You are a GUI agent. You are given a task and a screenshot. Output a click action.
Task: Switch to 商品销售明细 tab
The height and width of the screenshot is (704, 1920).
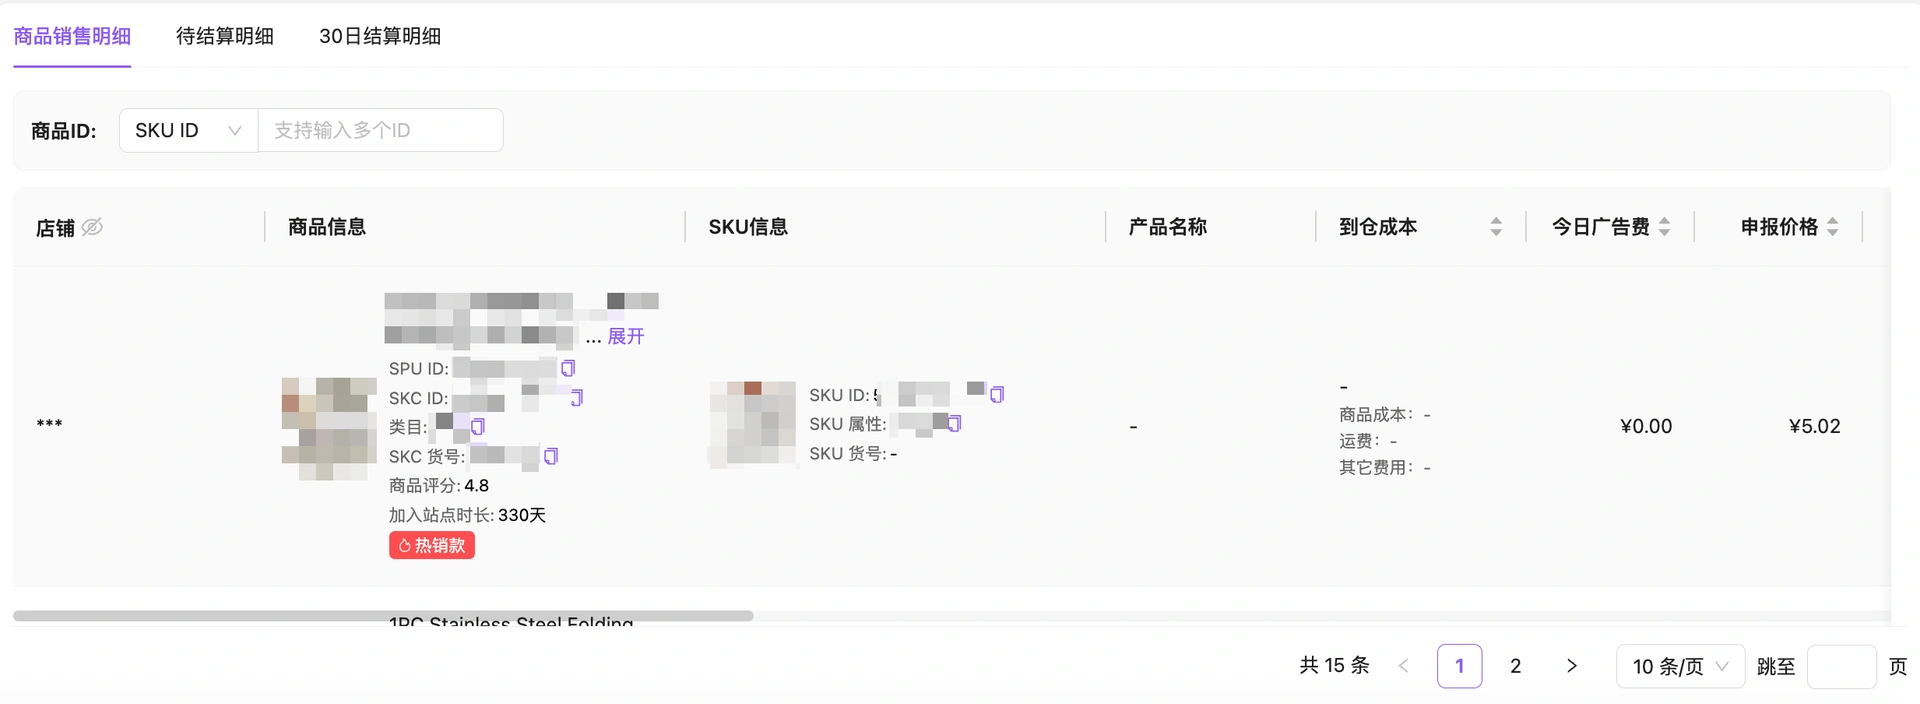click(x=72, y=36)
